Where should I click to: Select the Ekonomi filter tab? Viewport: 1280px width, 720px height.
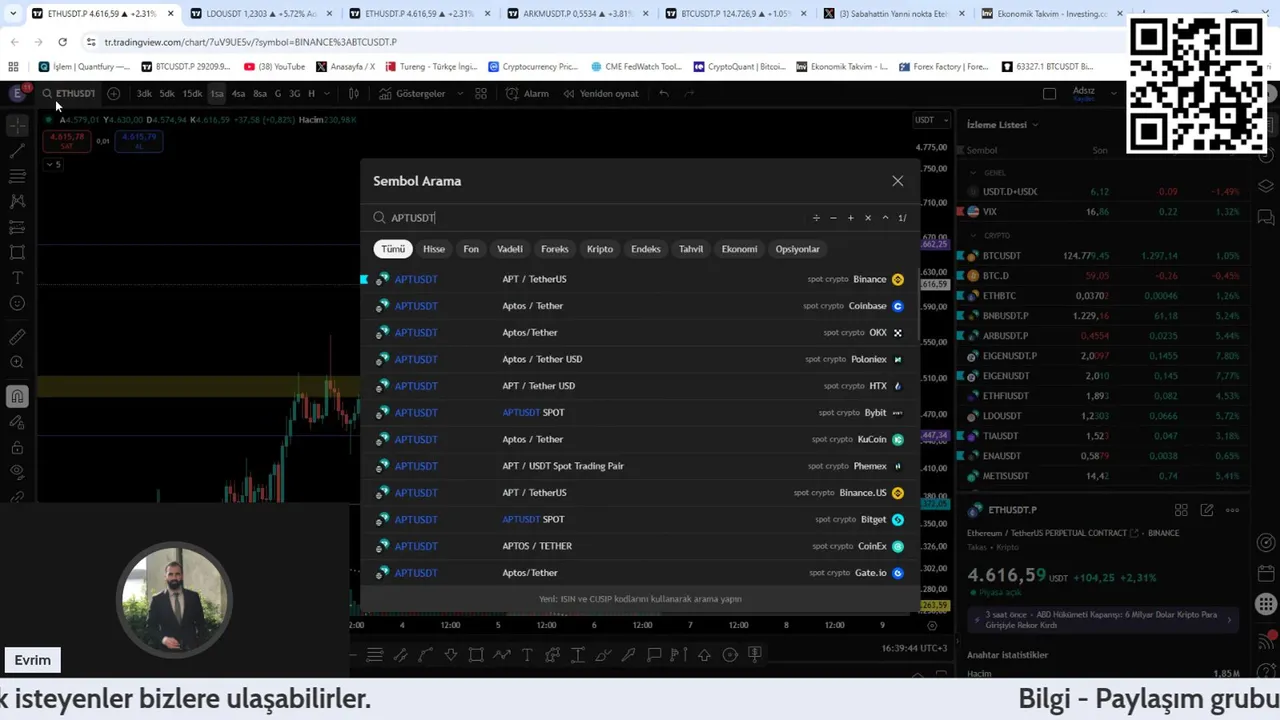pyautogui.click(x=740, y=249)
